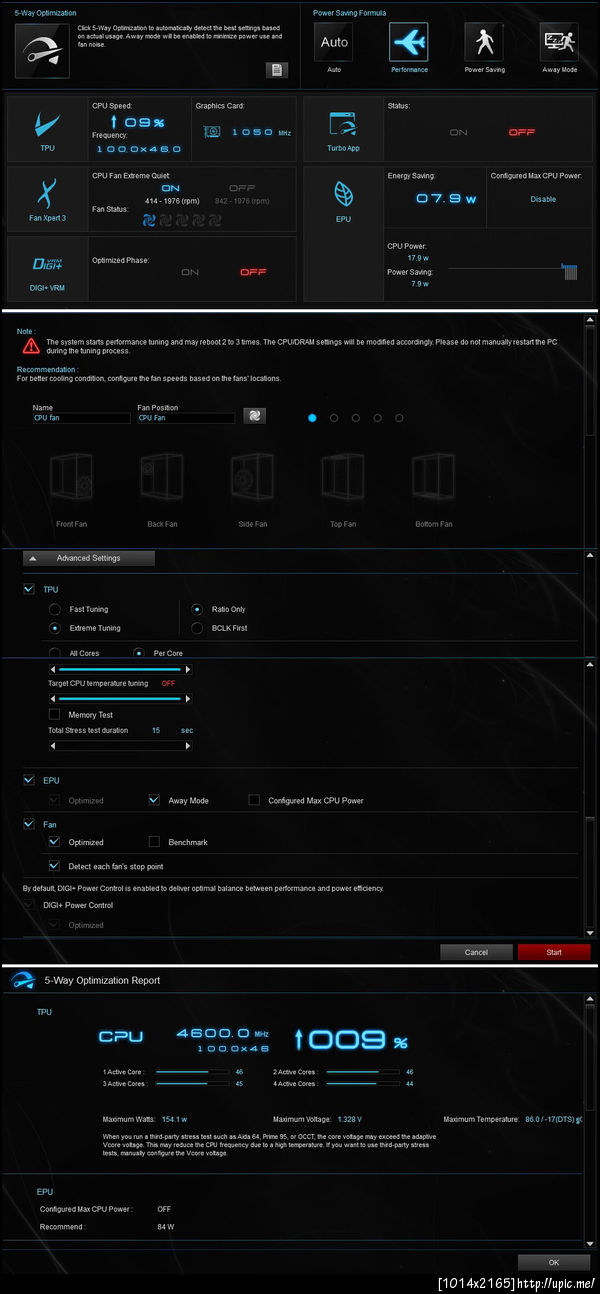Select the fifth fan page dot
This screenshot has width=600, height=1294.
point(400,418)
